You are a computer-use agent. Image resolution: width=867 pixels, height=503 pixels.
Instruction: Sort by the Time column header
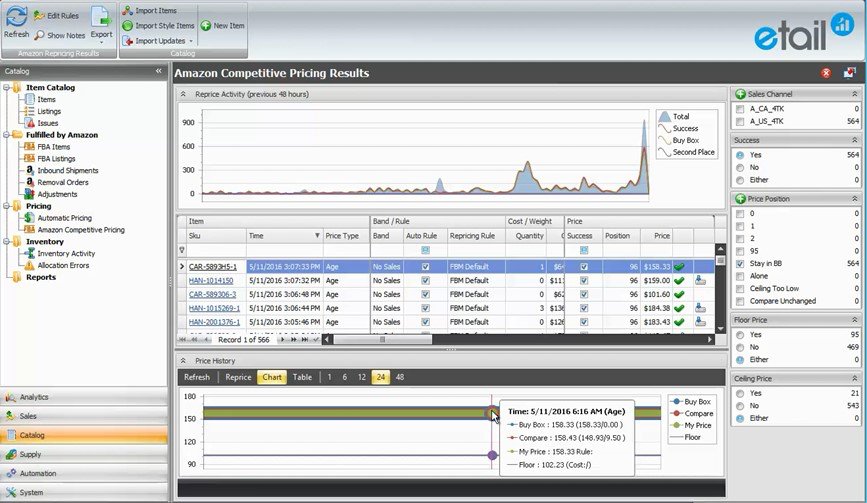284,236
